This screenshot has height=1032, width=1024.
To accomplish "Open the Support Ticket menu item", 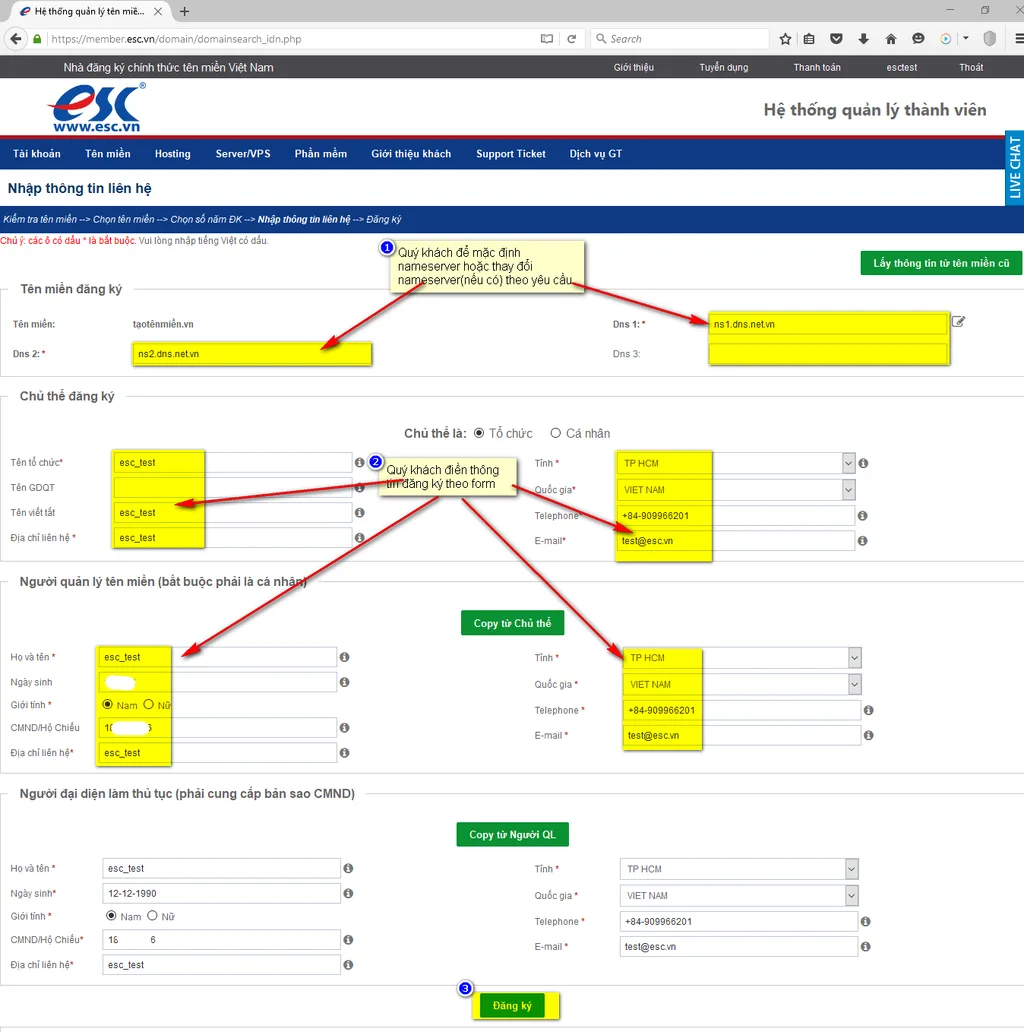I will pos(511,153).
